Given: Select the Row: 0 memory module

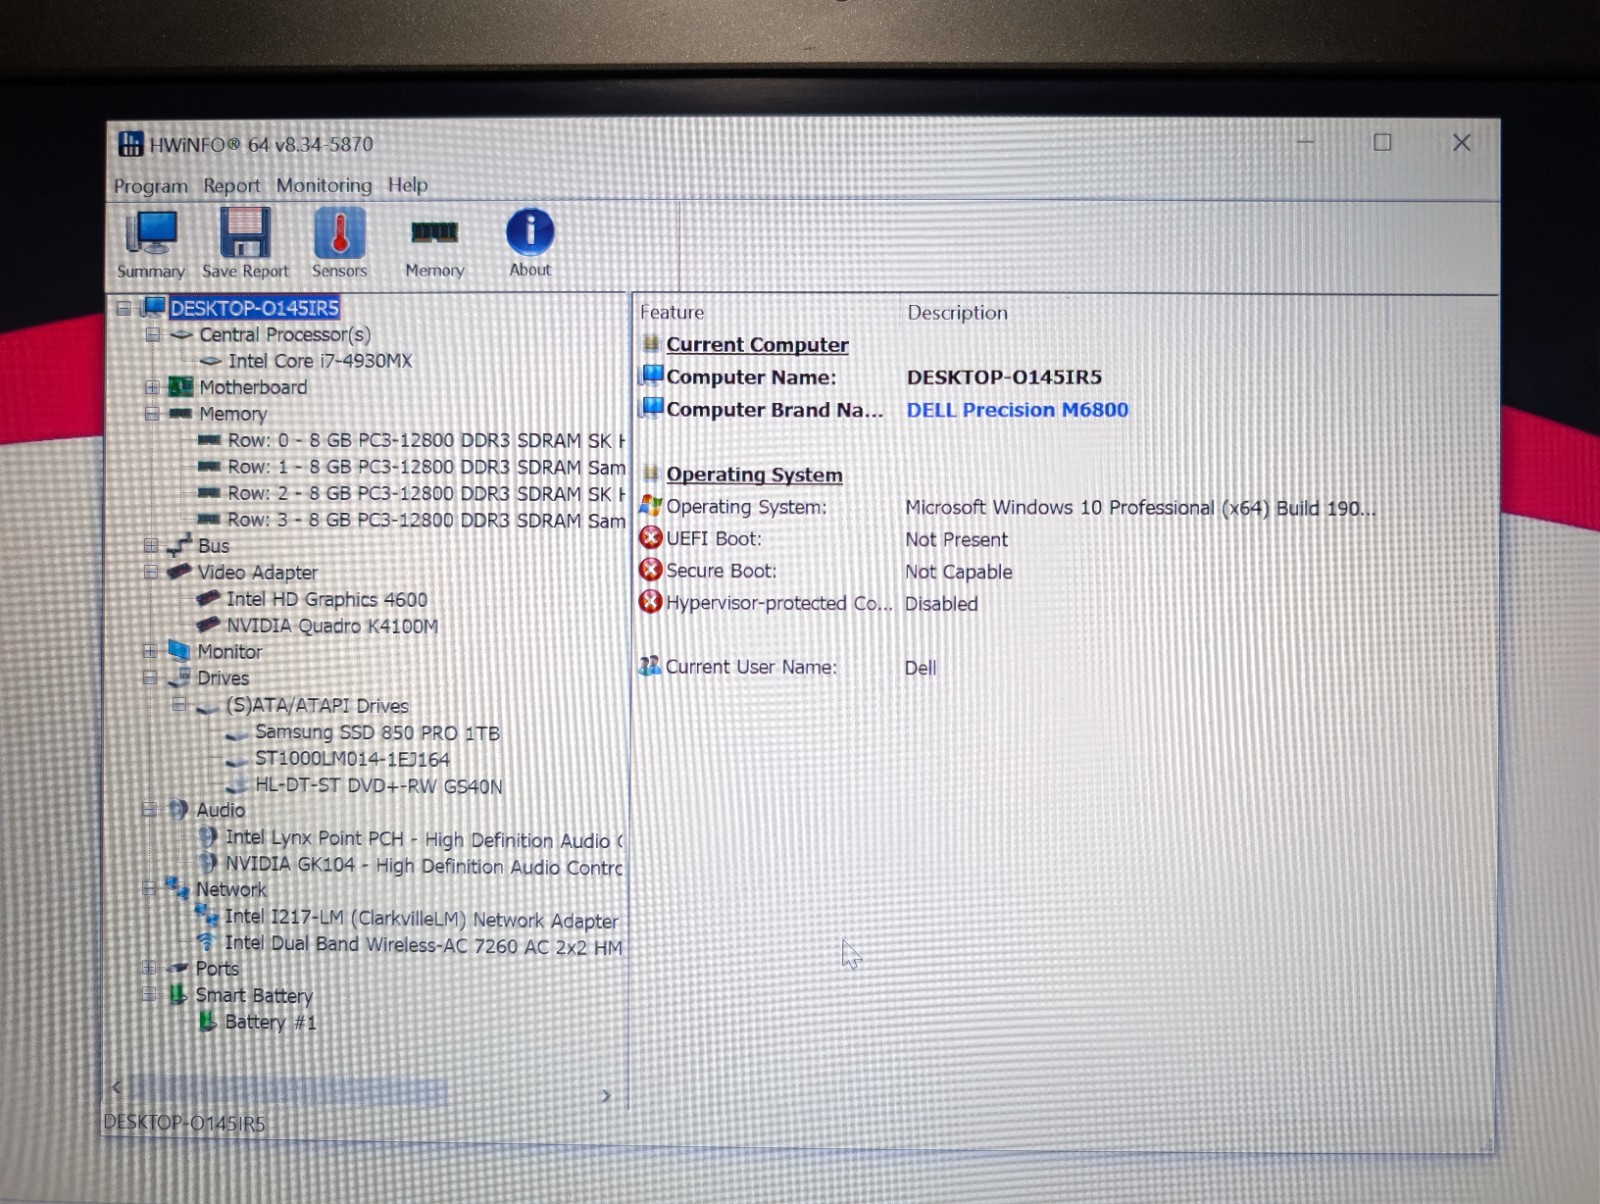Looking at the screenshot, I should pos(426,440).
